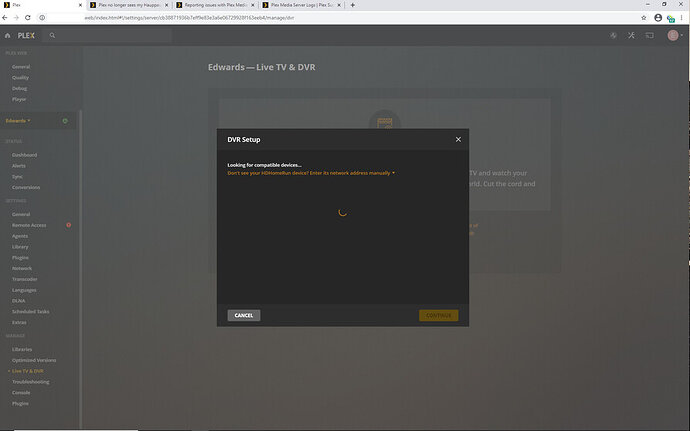Open the Dashboard status page
Screen dimensions: 690x431
point(24,155)
